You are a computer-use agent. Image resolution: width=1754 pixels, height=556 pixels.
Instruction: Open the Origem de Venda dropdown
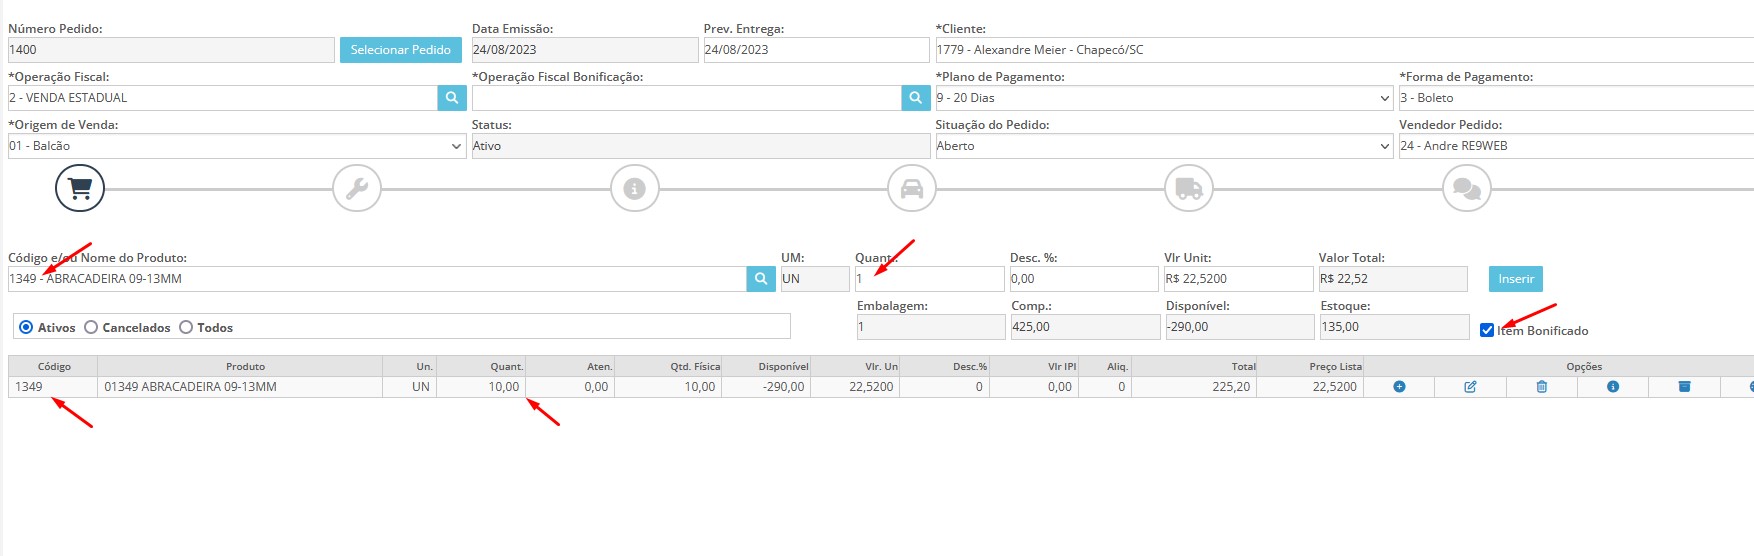(x=237, y=146)
